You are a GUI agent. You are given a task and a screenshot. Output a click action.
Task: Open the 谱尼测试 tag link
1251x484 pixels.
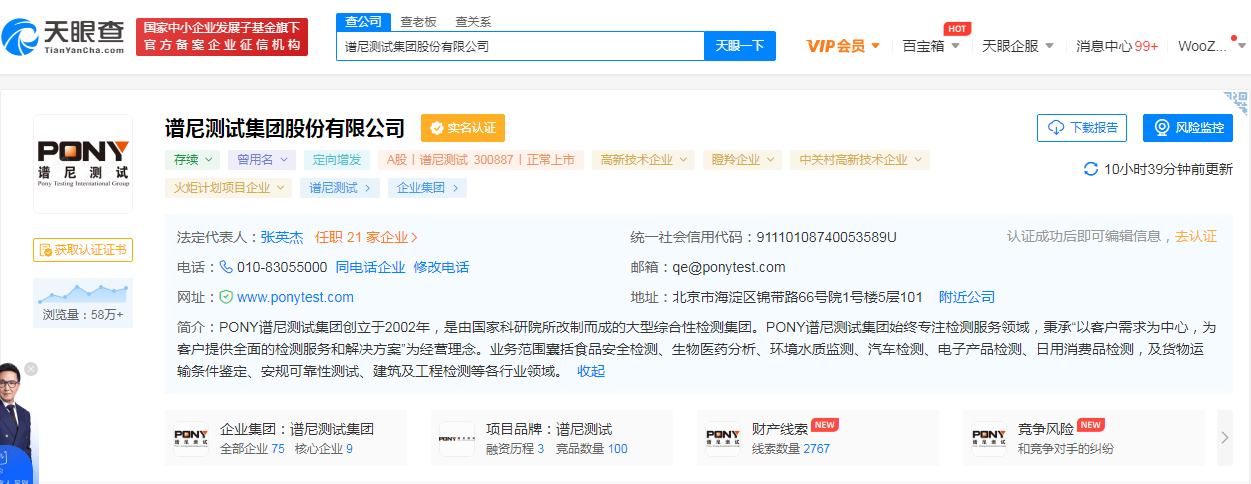click(x=340, y=187)
